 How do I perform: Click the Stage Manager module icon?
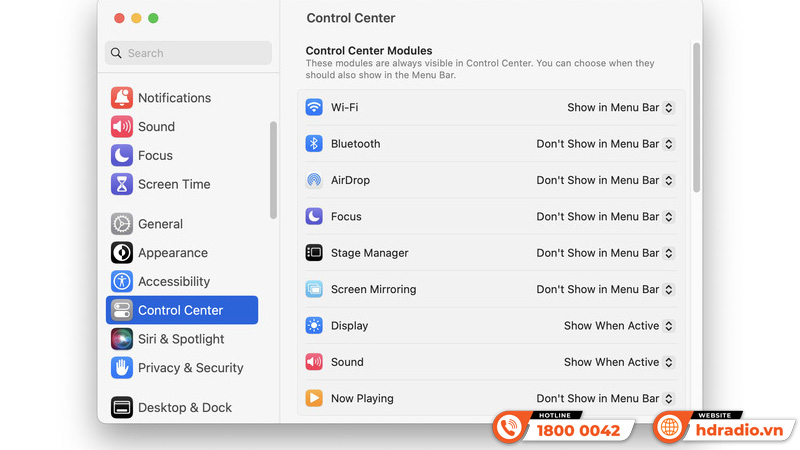[x=314, y=253]
